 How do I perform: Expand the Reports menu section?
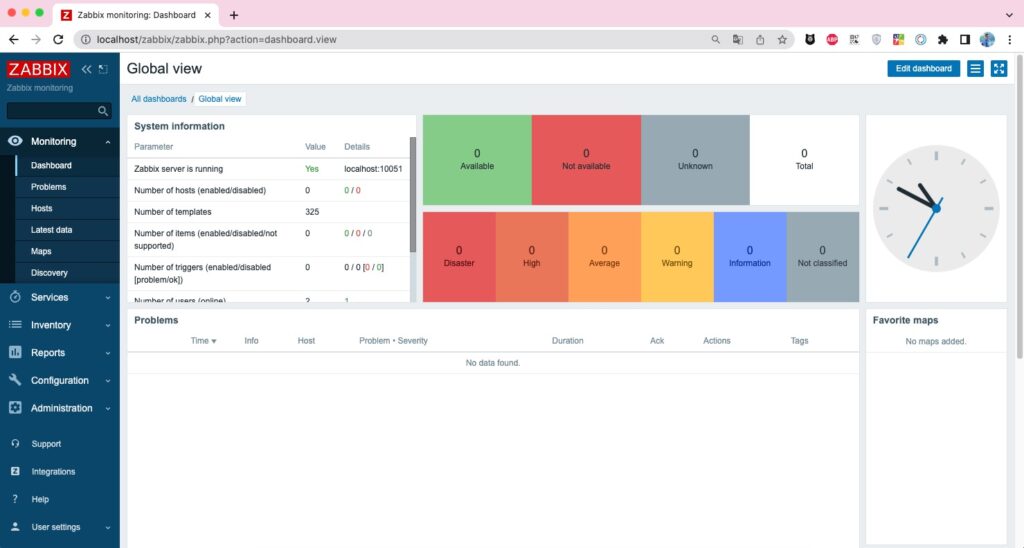[x=108, y=353]
